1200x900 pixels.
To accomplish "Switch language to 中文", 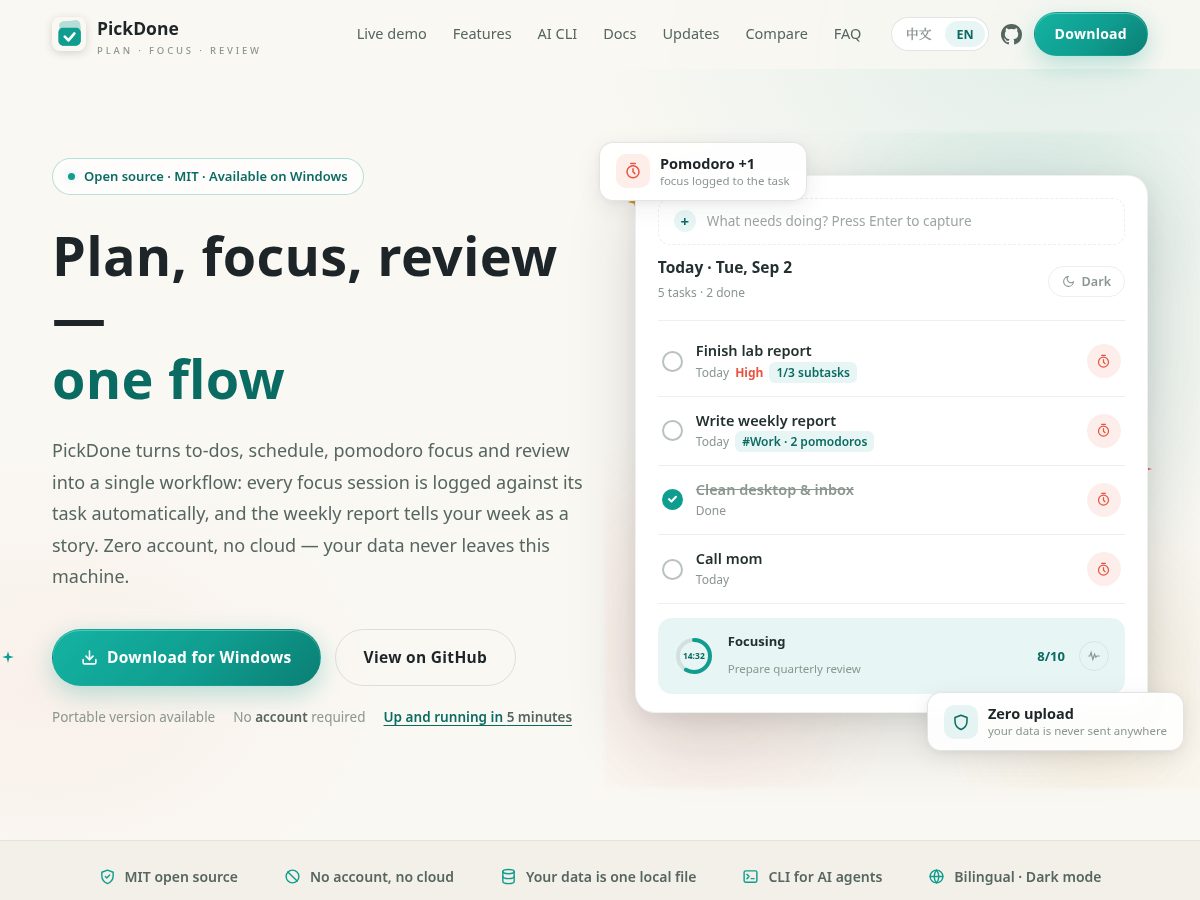I will click(919, 34).
